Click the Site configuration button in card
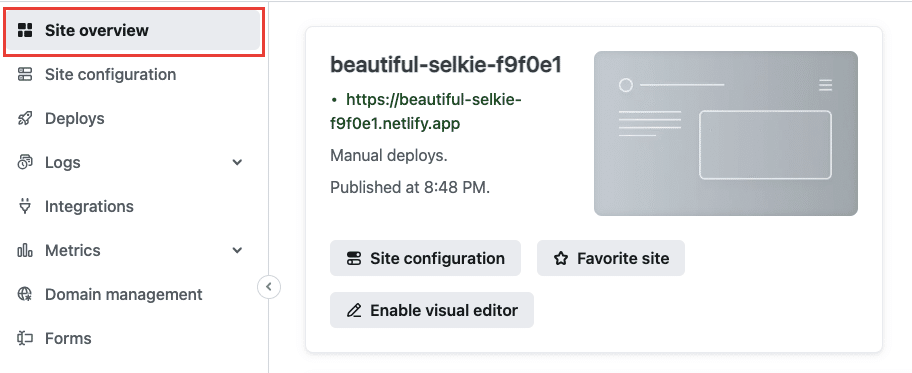912x373 pixels. click(425, 258)
